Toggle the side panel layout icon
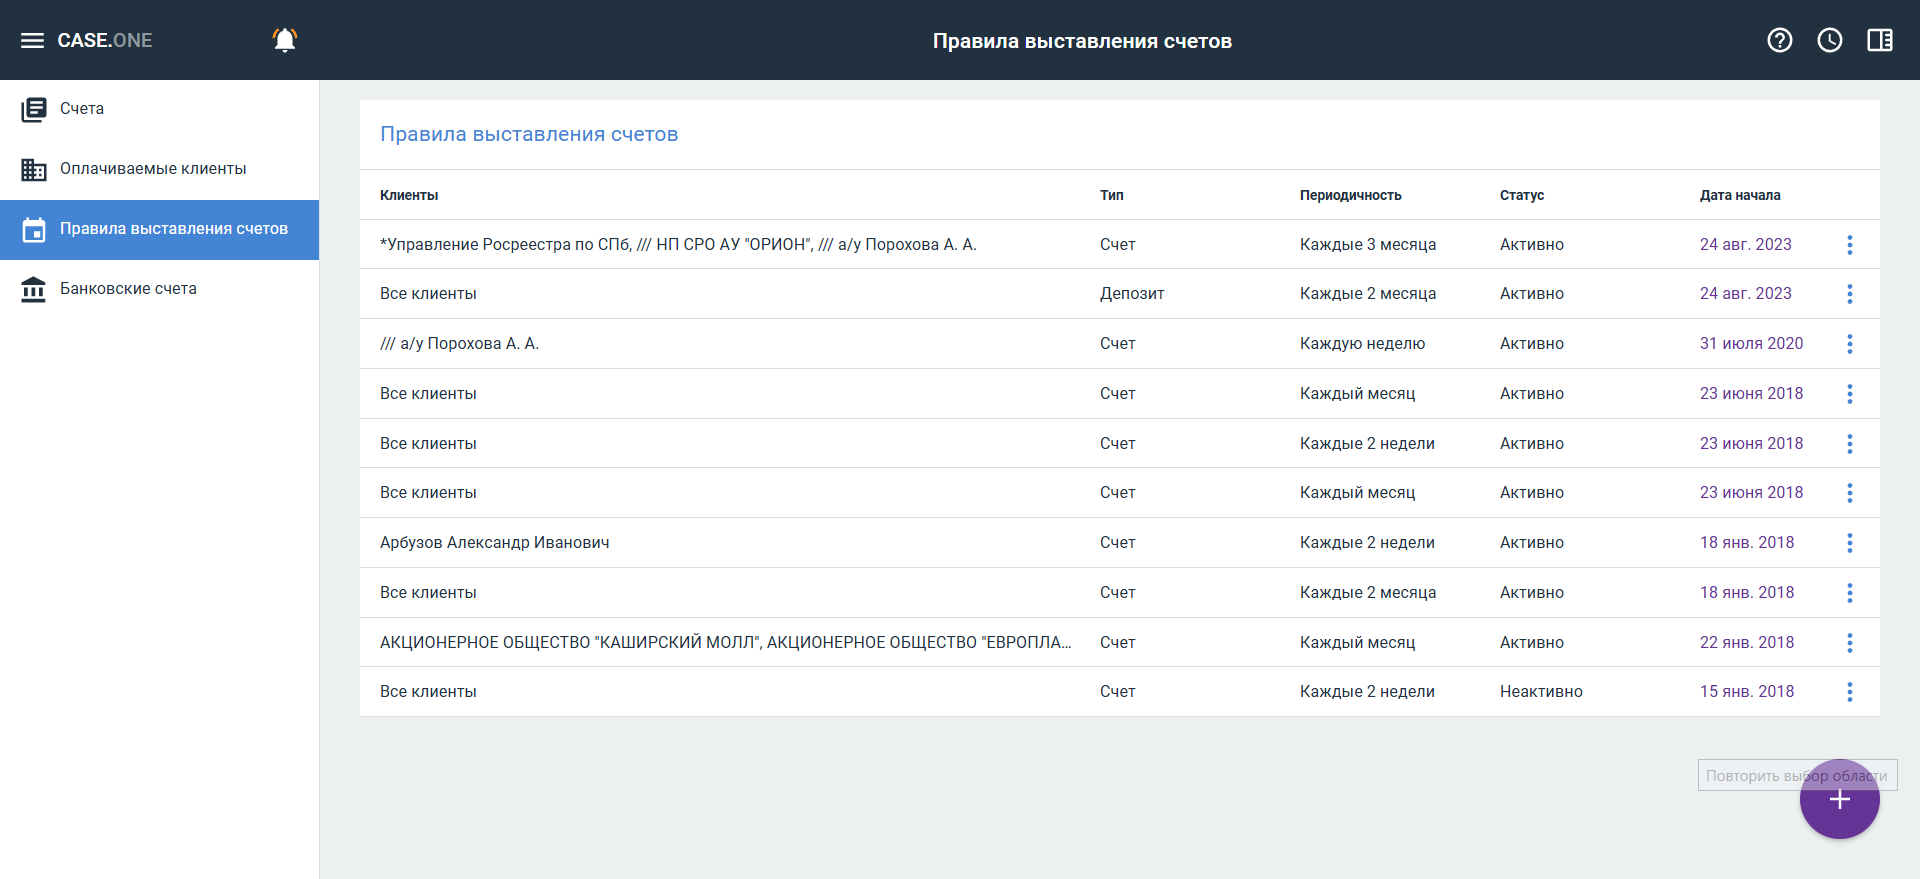The image size is (1920, 879). (1880, 40)
